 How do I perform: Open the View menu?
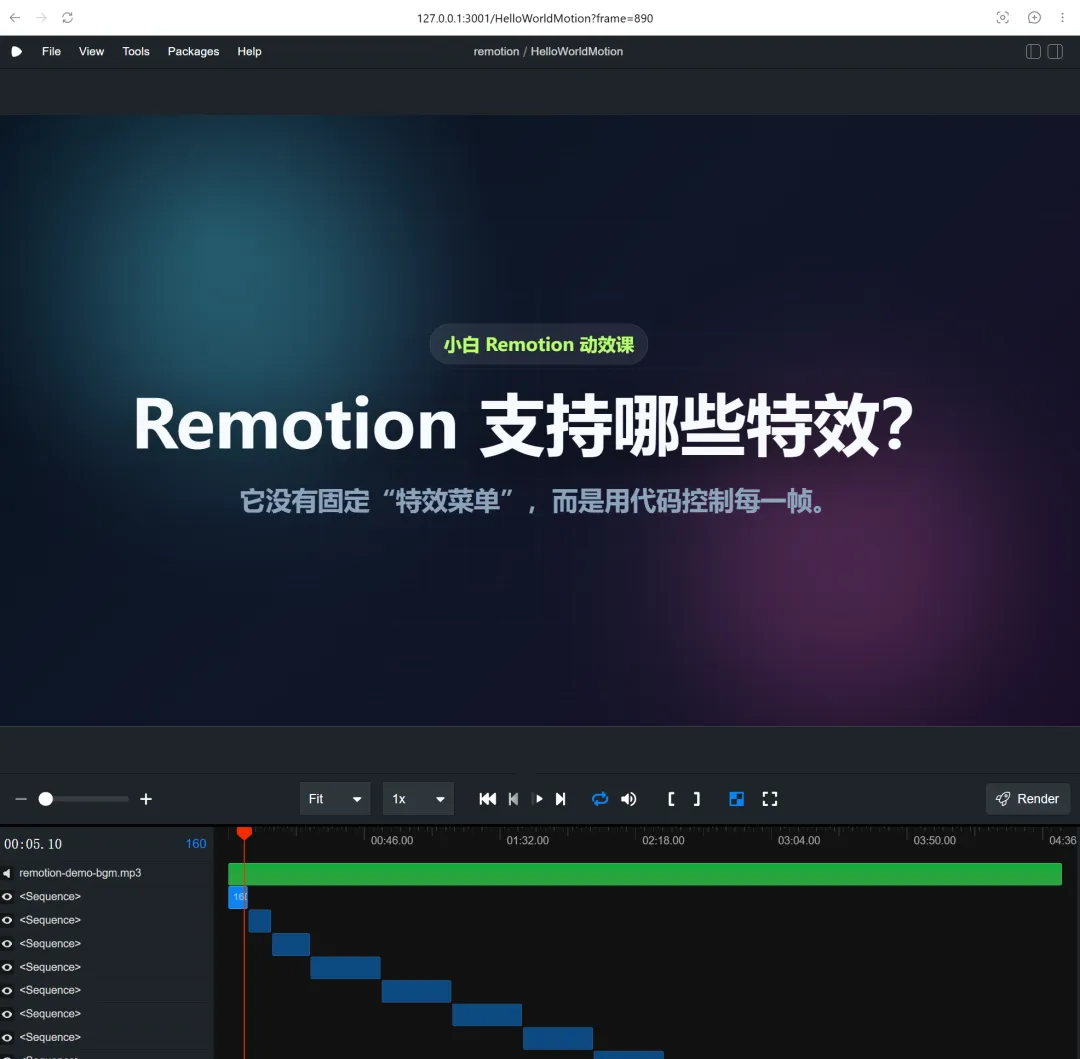[x=91, y=52]
